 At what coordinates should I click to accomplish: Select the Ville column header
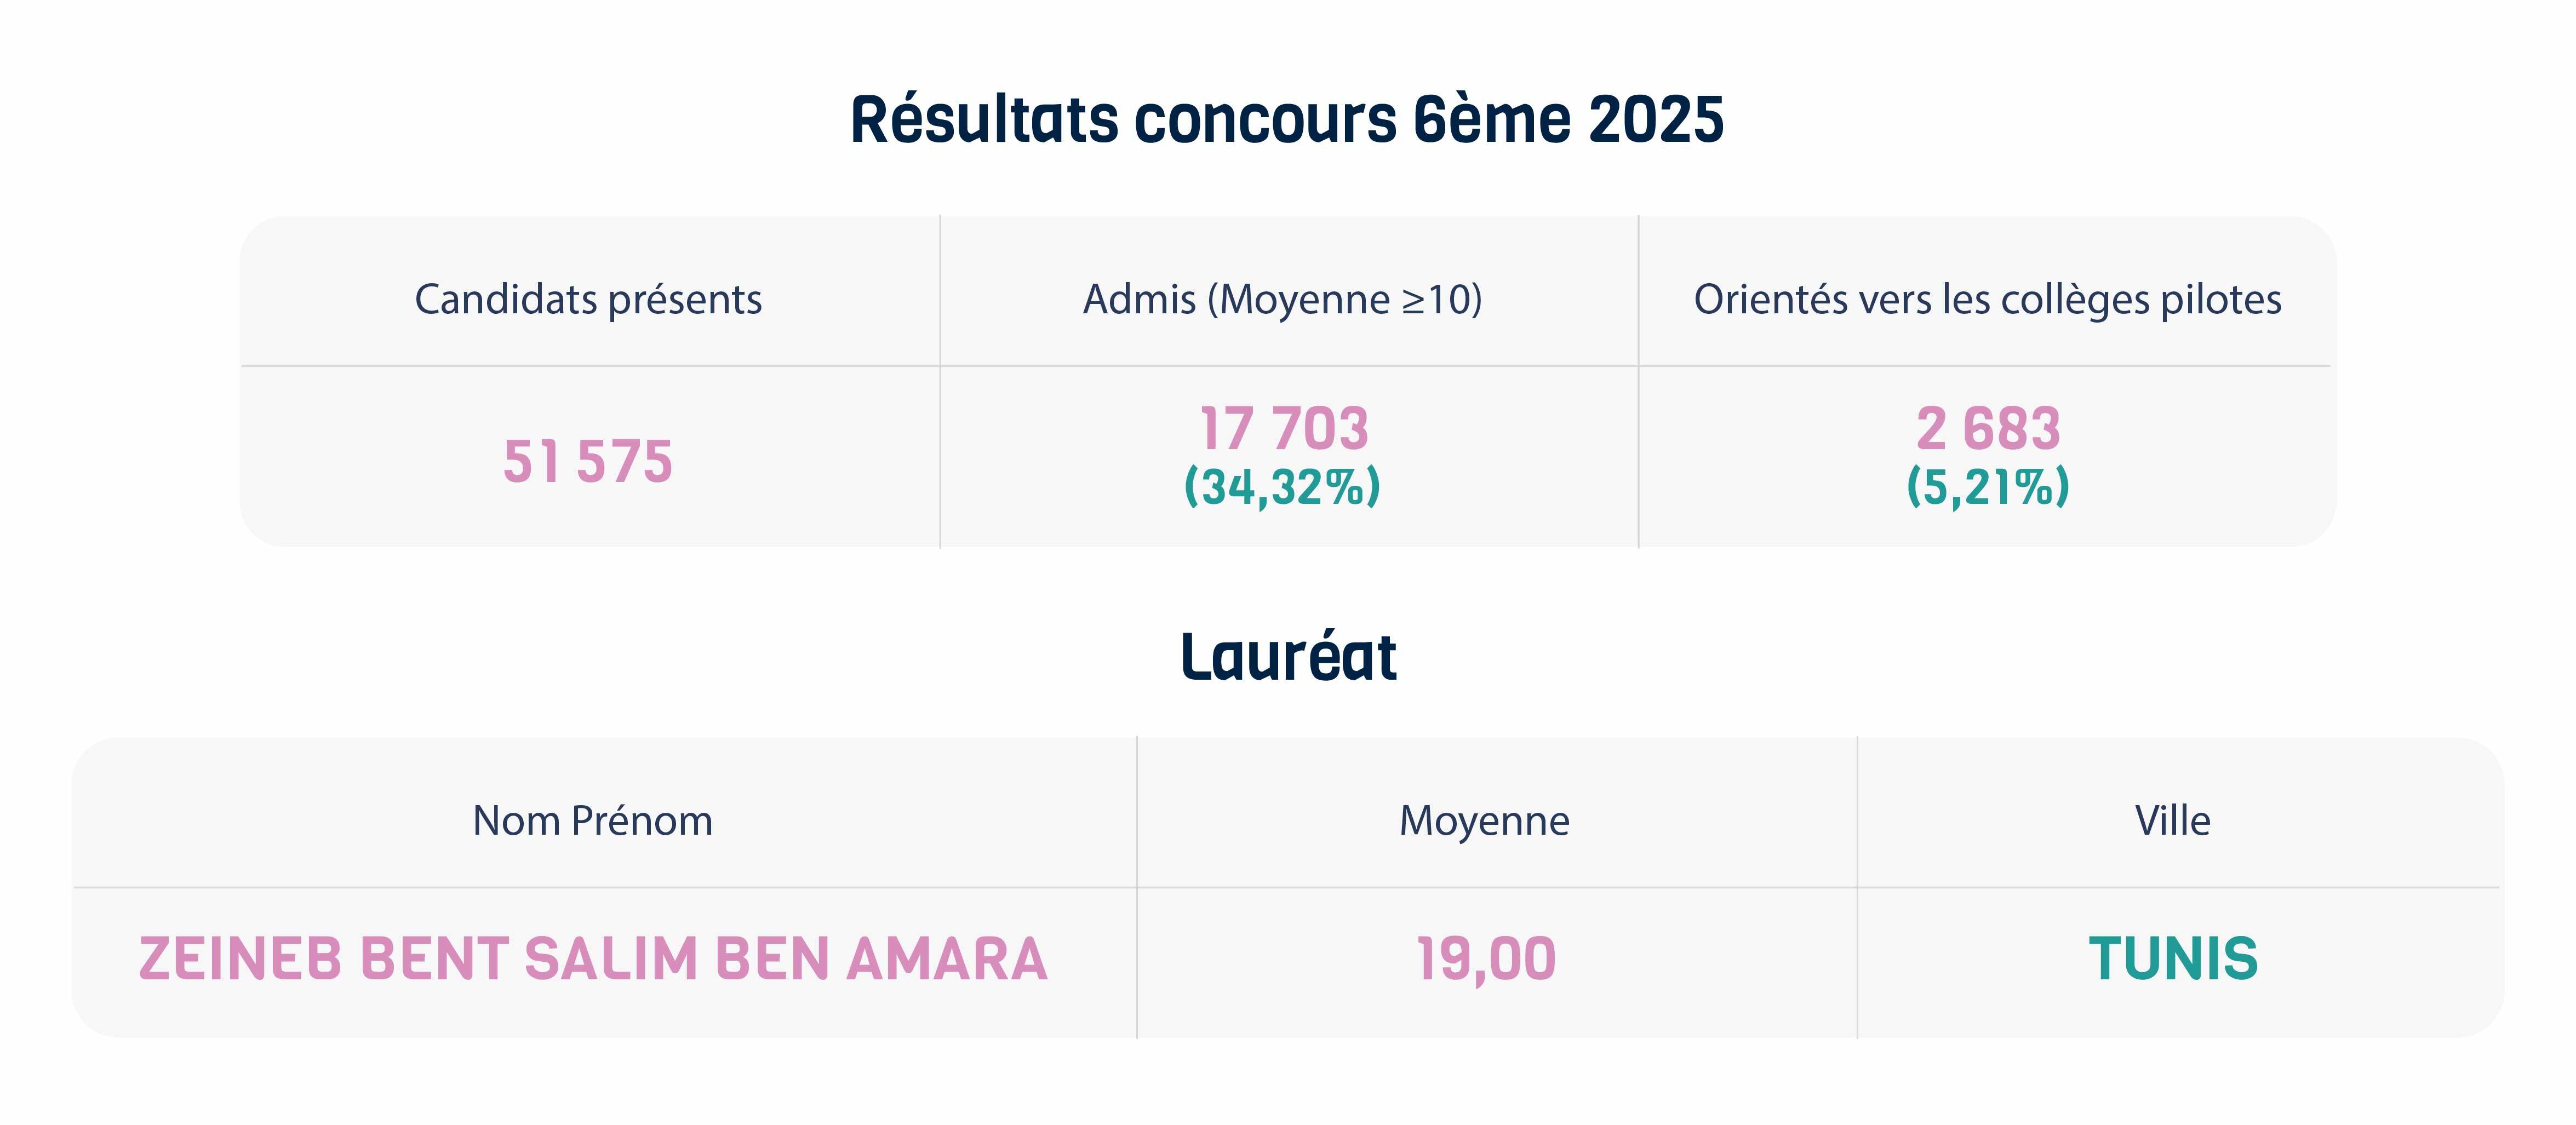pos(2172,821)
